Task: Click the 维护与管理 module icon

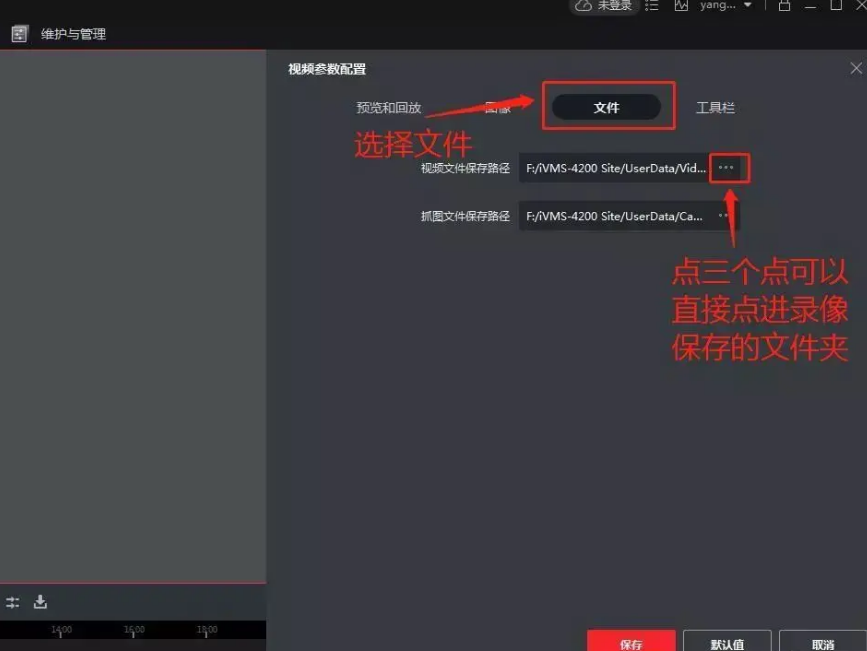Action: [19, 34]
